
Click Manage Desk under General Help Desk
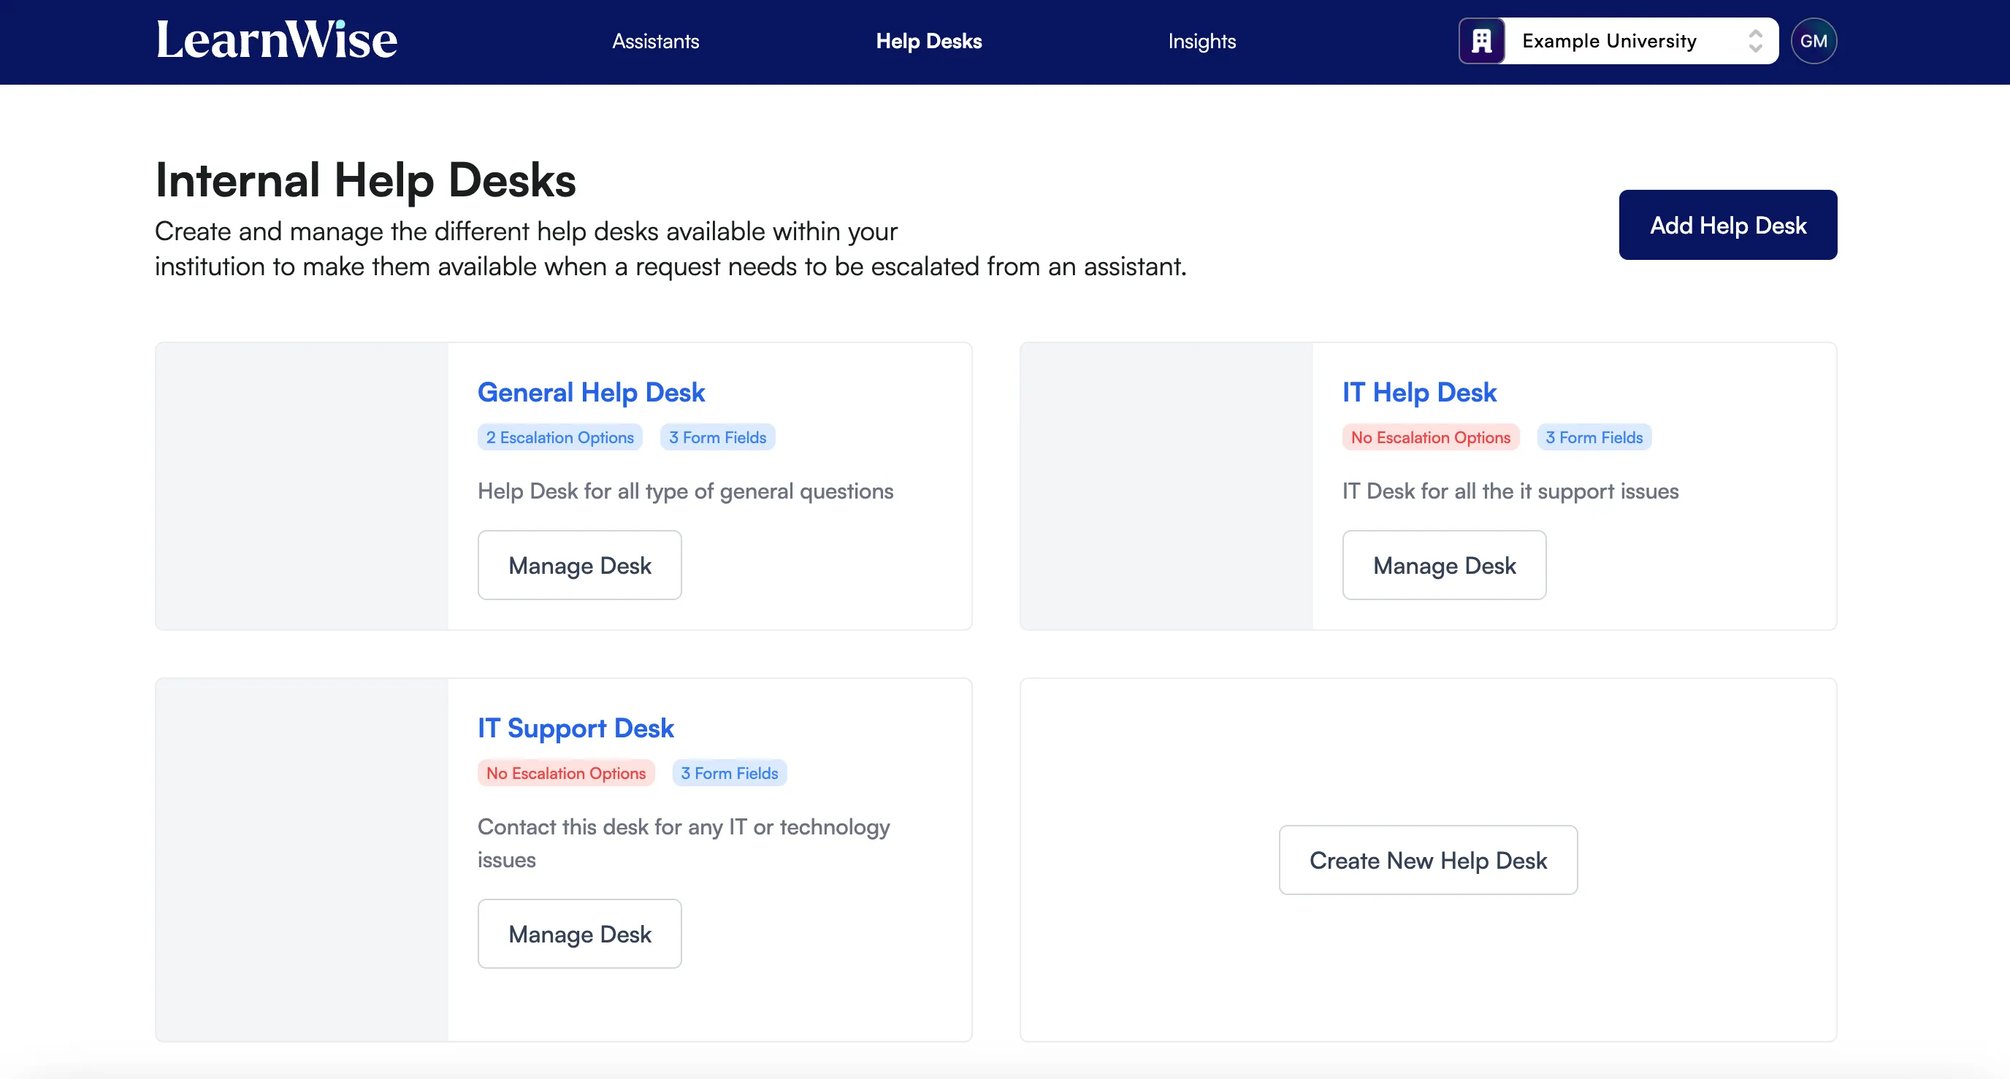point(580,566)
